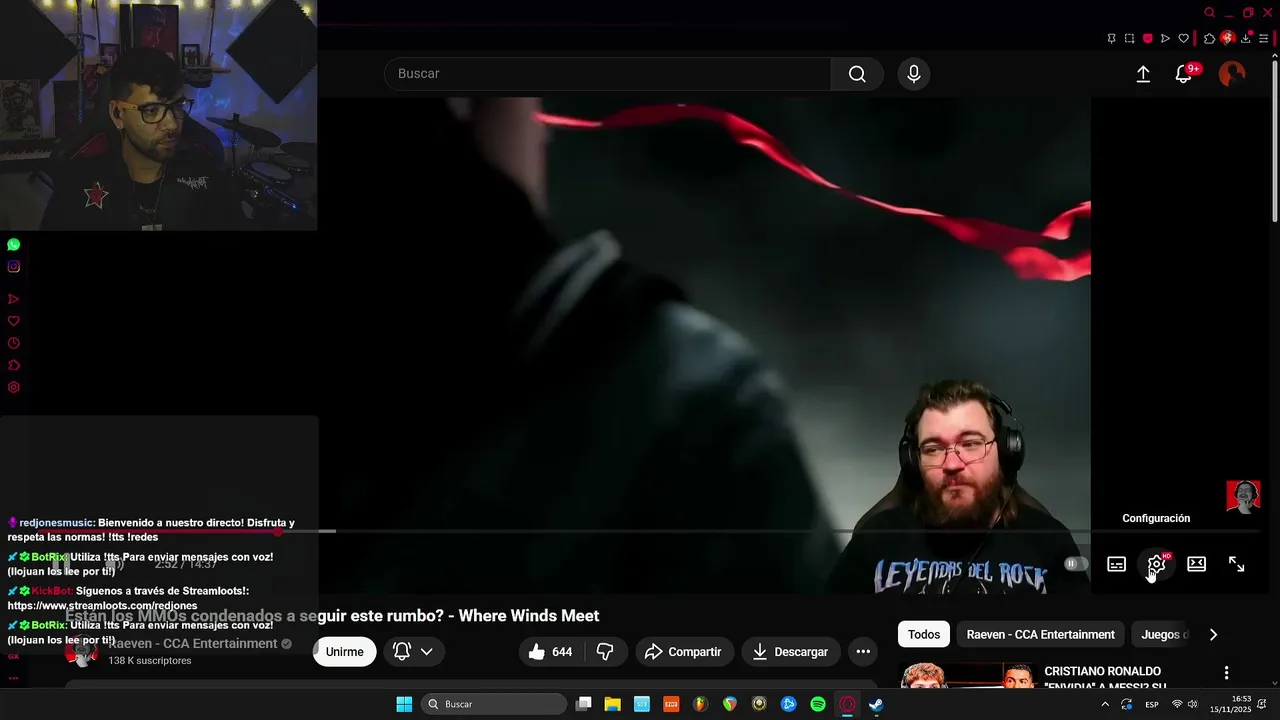Toggle Opera ad blocker shield icon
This screenshot has width=1280, height=720.
click(1147, 38)
